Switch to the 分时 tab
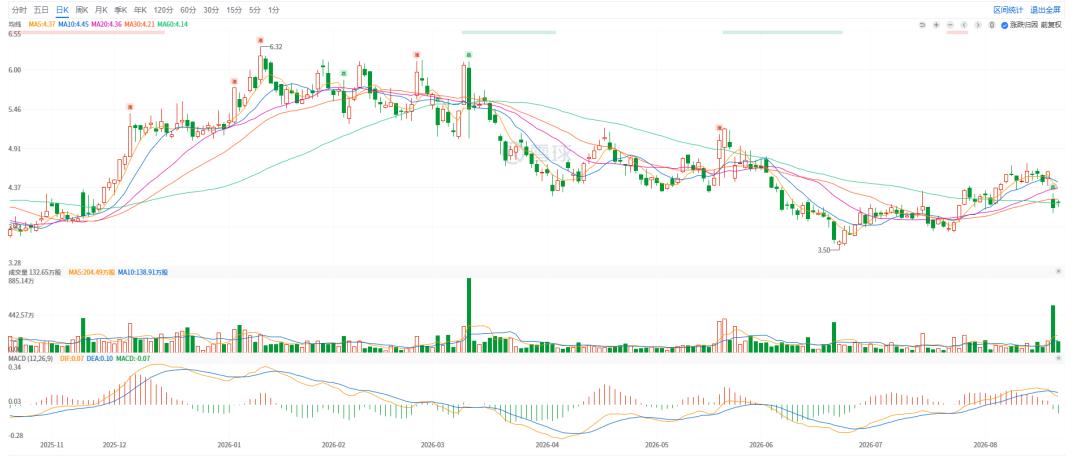 19,10
